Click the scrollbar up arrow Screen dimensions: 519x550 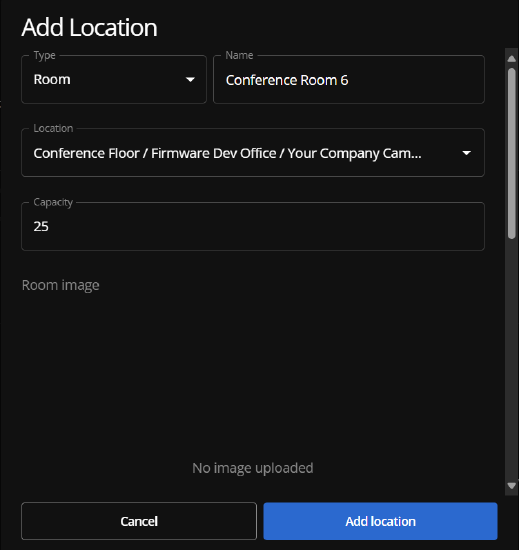click(x=512, y=59)
